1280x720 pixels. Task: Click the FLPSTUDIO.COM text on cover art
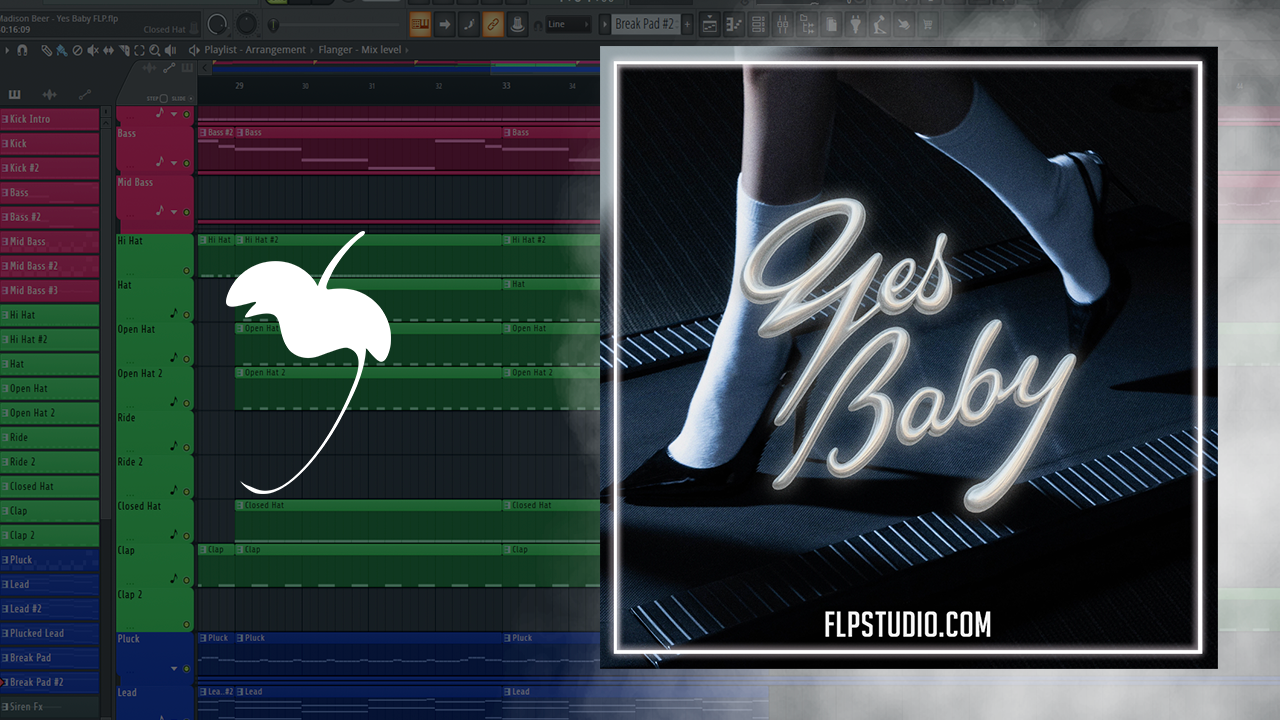point(907,626)
